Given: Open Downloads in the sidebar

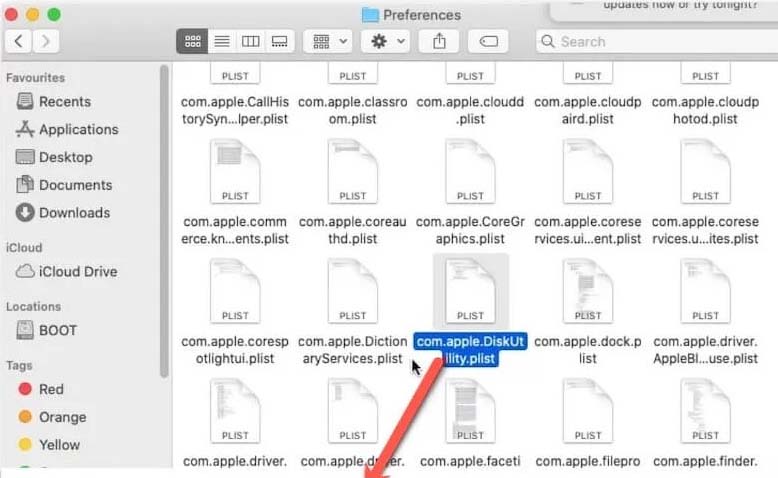Looking at the screenshot, I should [x=63, y=212].
